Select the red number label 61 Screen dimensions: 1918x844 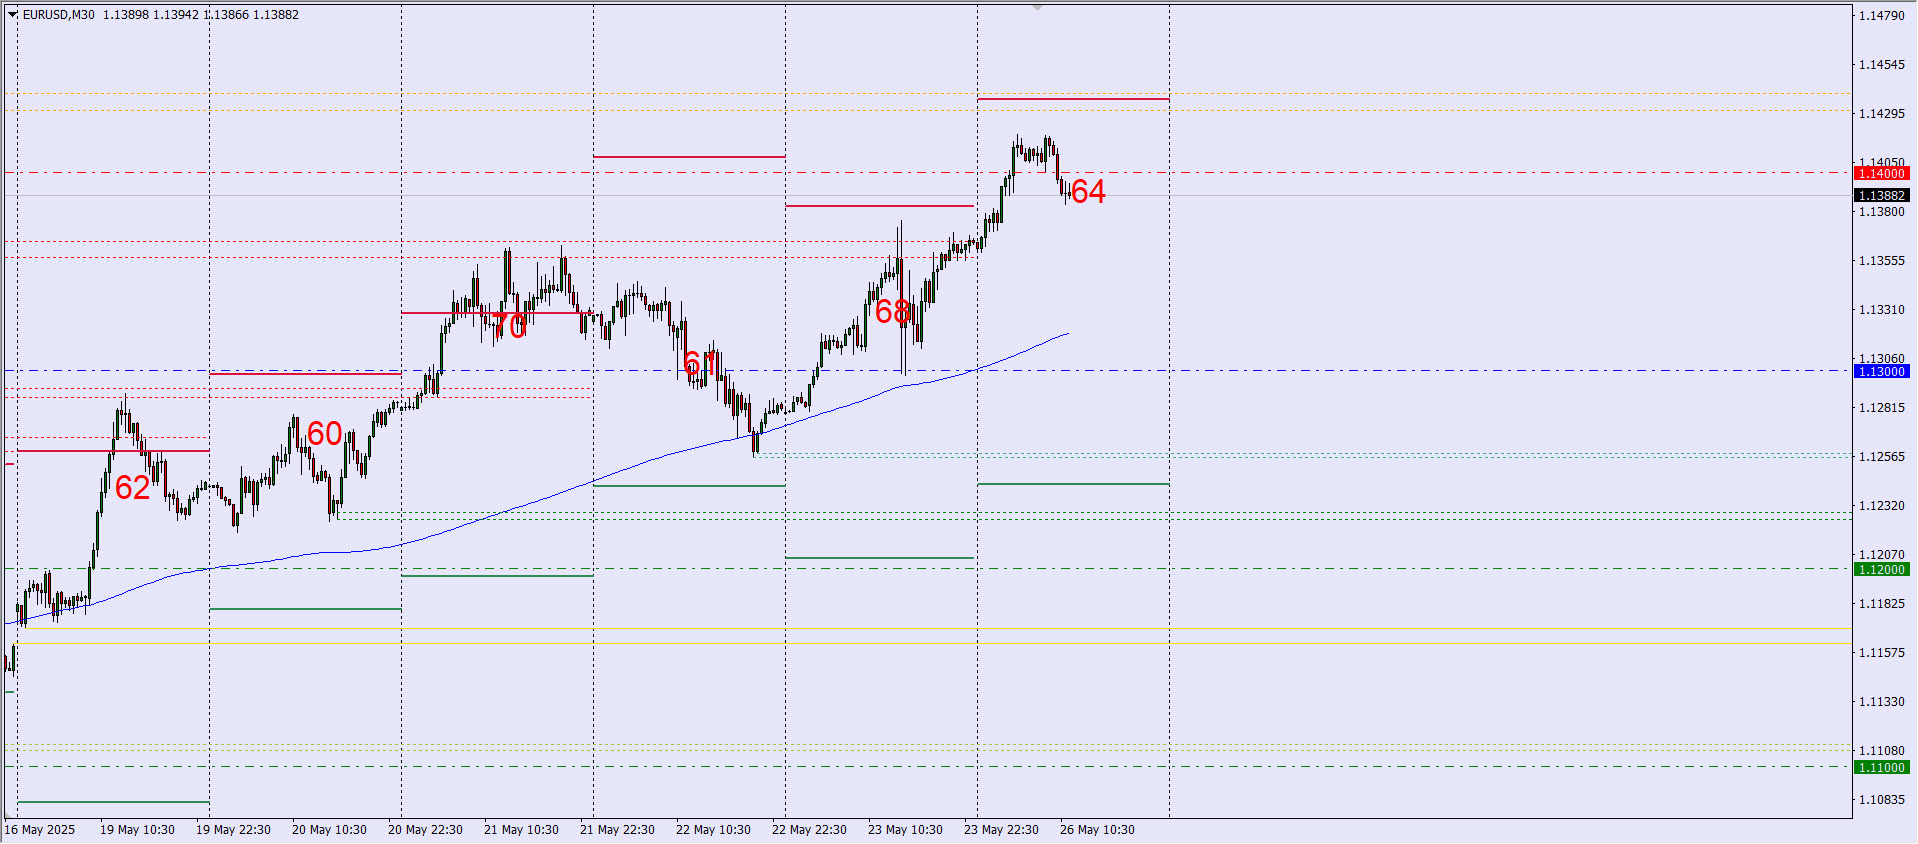(700, 363)
